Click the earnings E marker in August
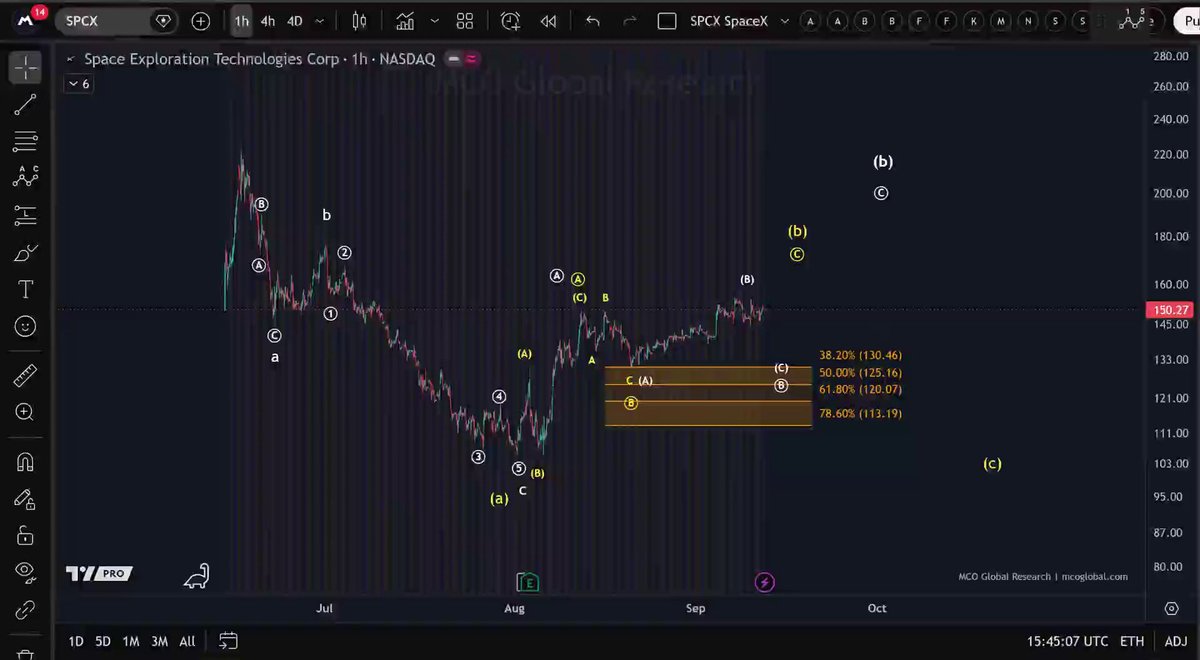 [x=528, y=582]
